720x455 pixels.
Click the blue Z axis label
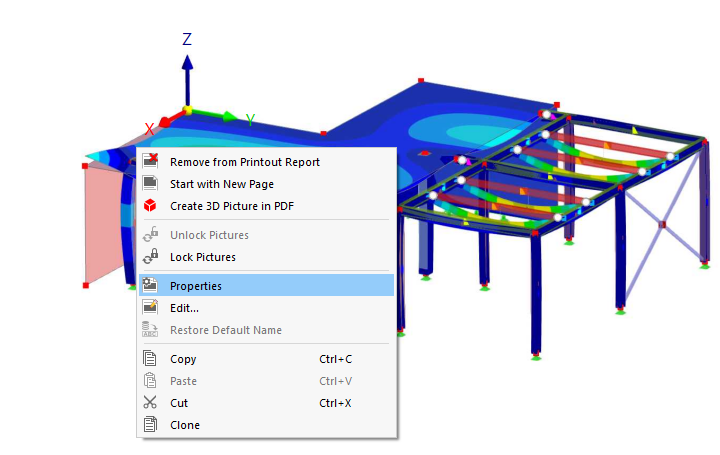coord(187,39)
